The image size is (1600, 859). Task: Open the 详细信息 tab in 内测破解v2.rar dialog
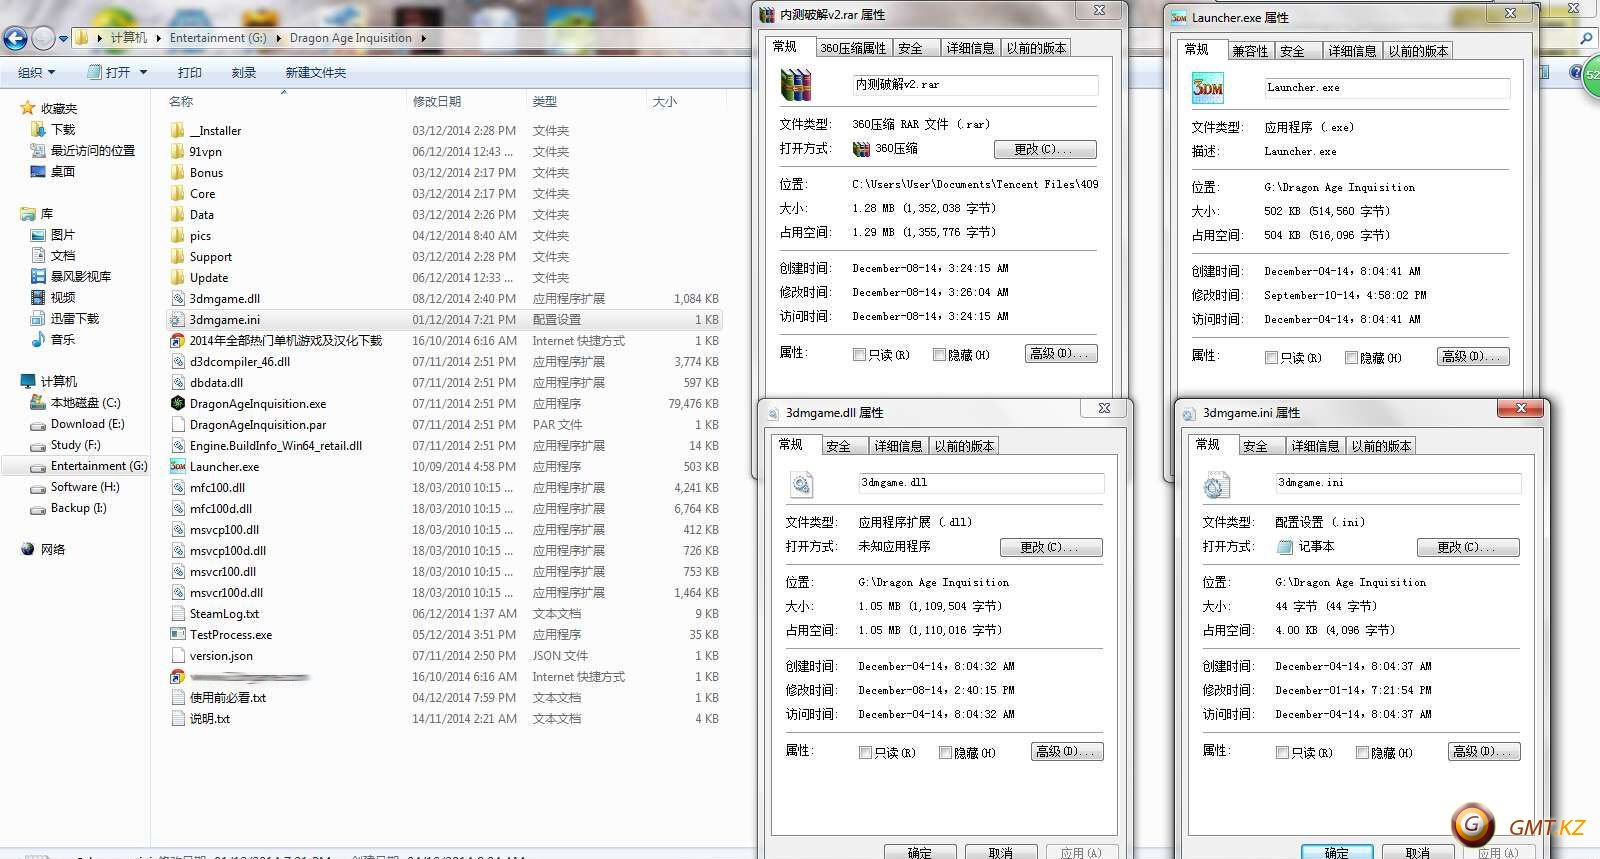[970, 48]
